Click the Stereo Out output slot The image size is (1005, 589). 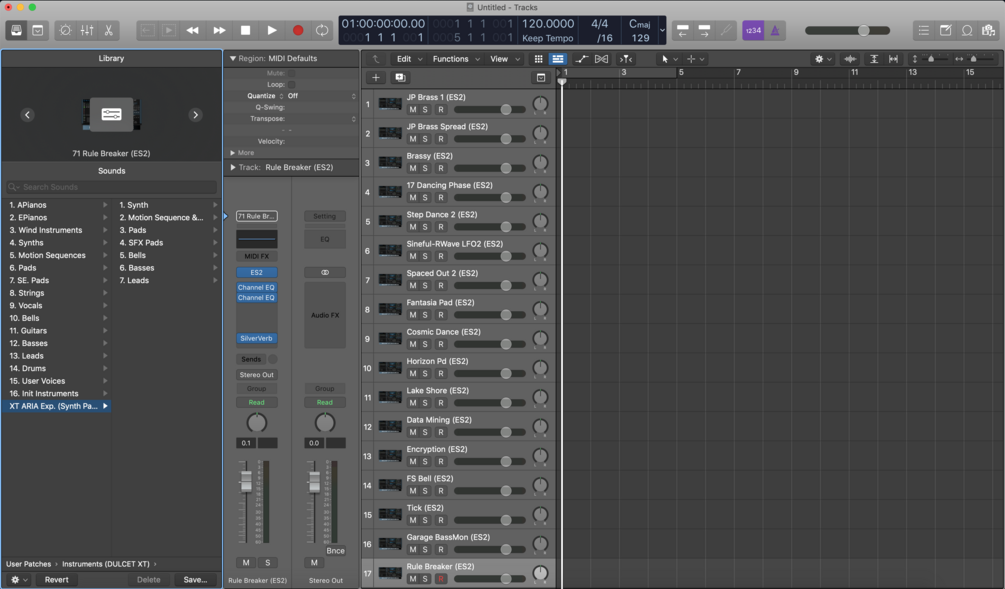point(256,375)
